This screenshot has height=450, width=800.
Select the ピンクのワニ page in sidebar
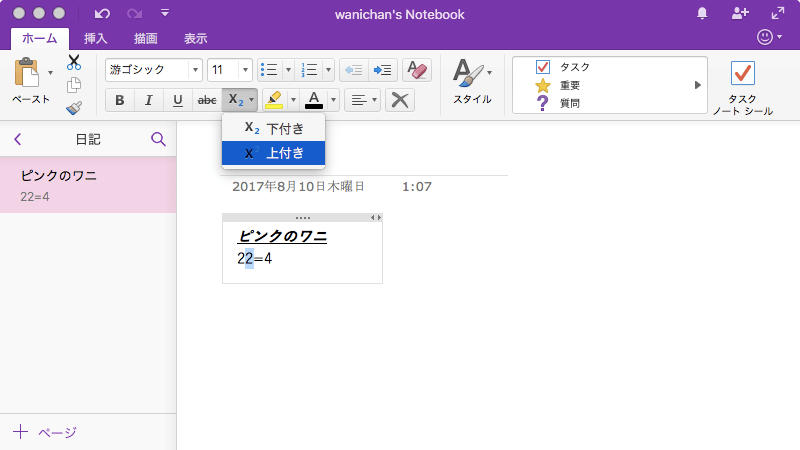(88, 185)
